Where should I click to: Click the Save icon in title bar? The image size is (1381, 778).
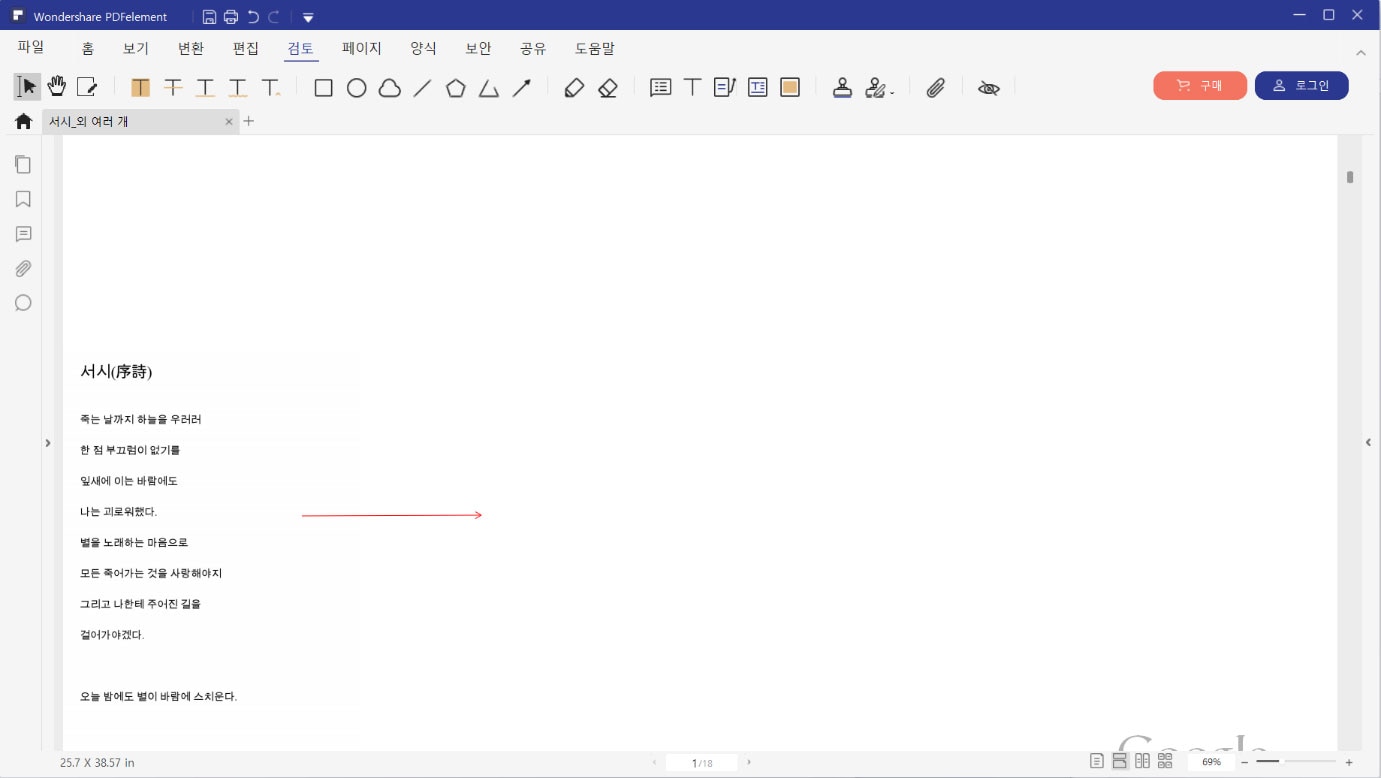[x=209, y=17]
